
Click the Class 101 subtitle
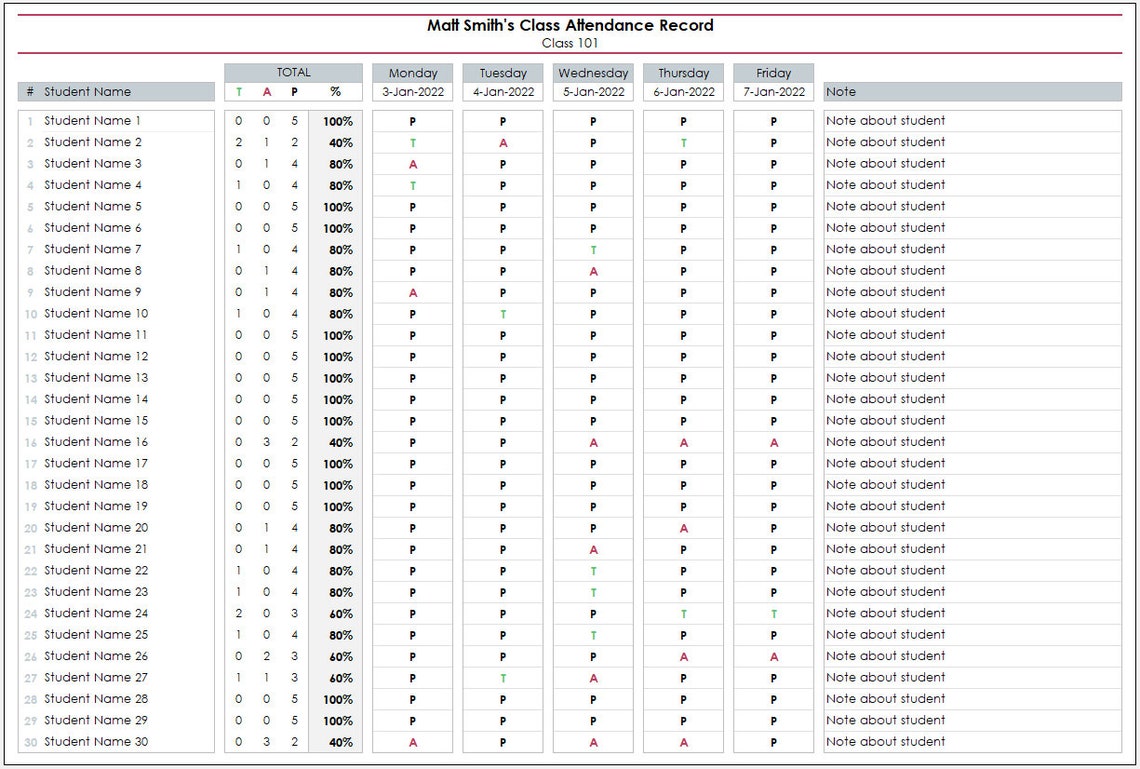point(570,43)
